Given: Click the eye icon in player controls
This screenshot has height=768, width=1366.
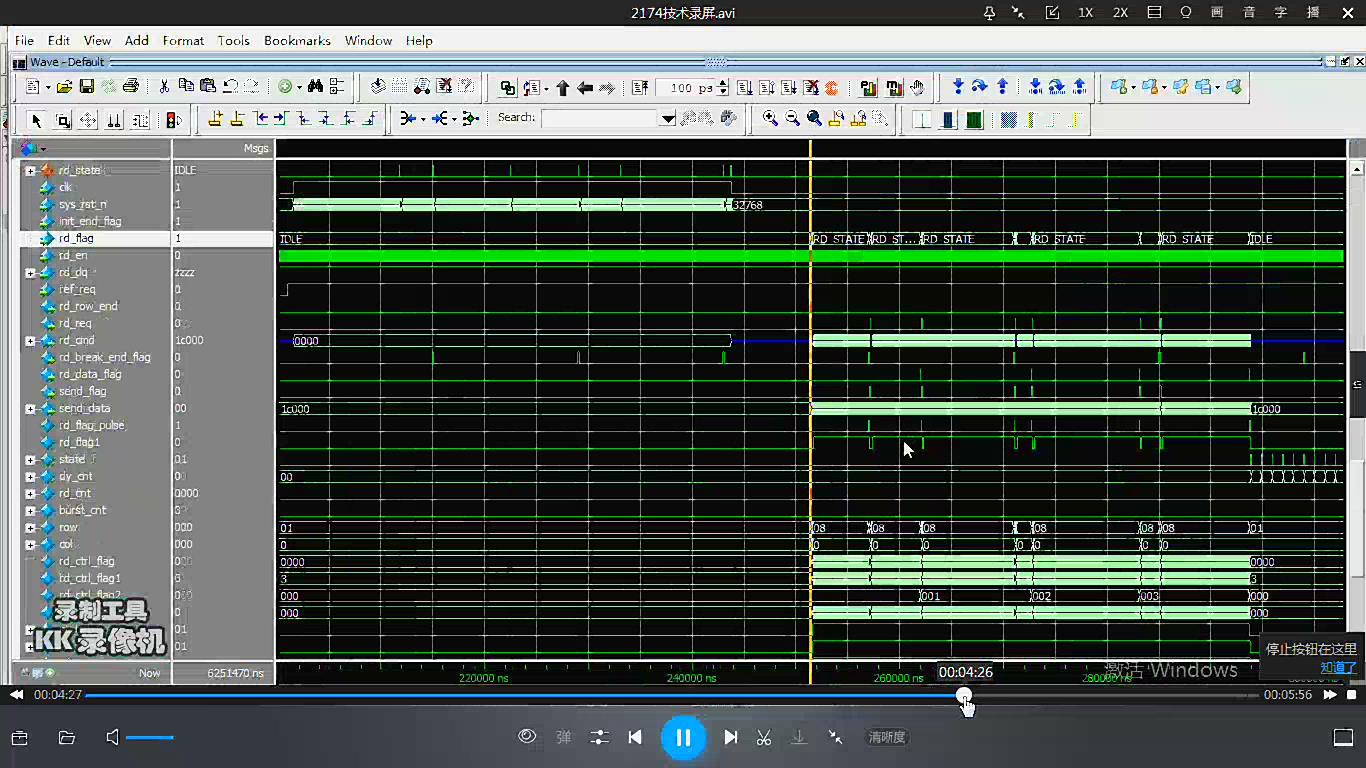Looking at the screenshot, I should click(x=527, y=737).
